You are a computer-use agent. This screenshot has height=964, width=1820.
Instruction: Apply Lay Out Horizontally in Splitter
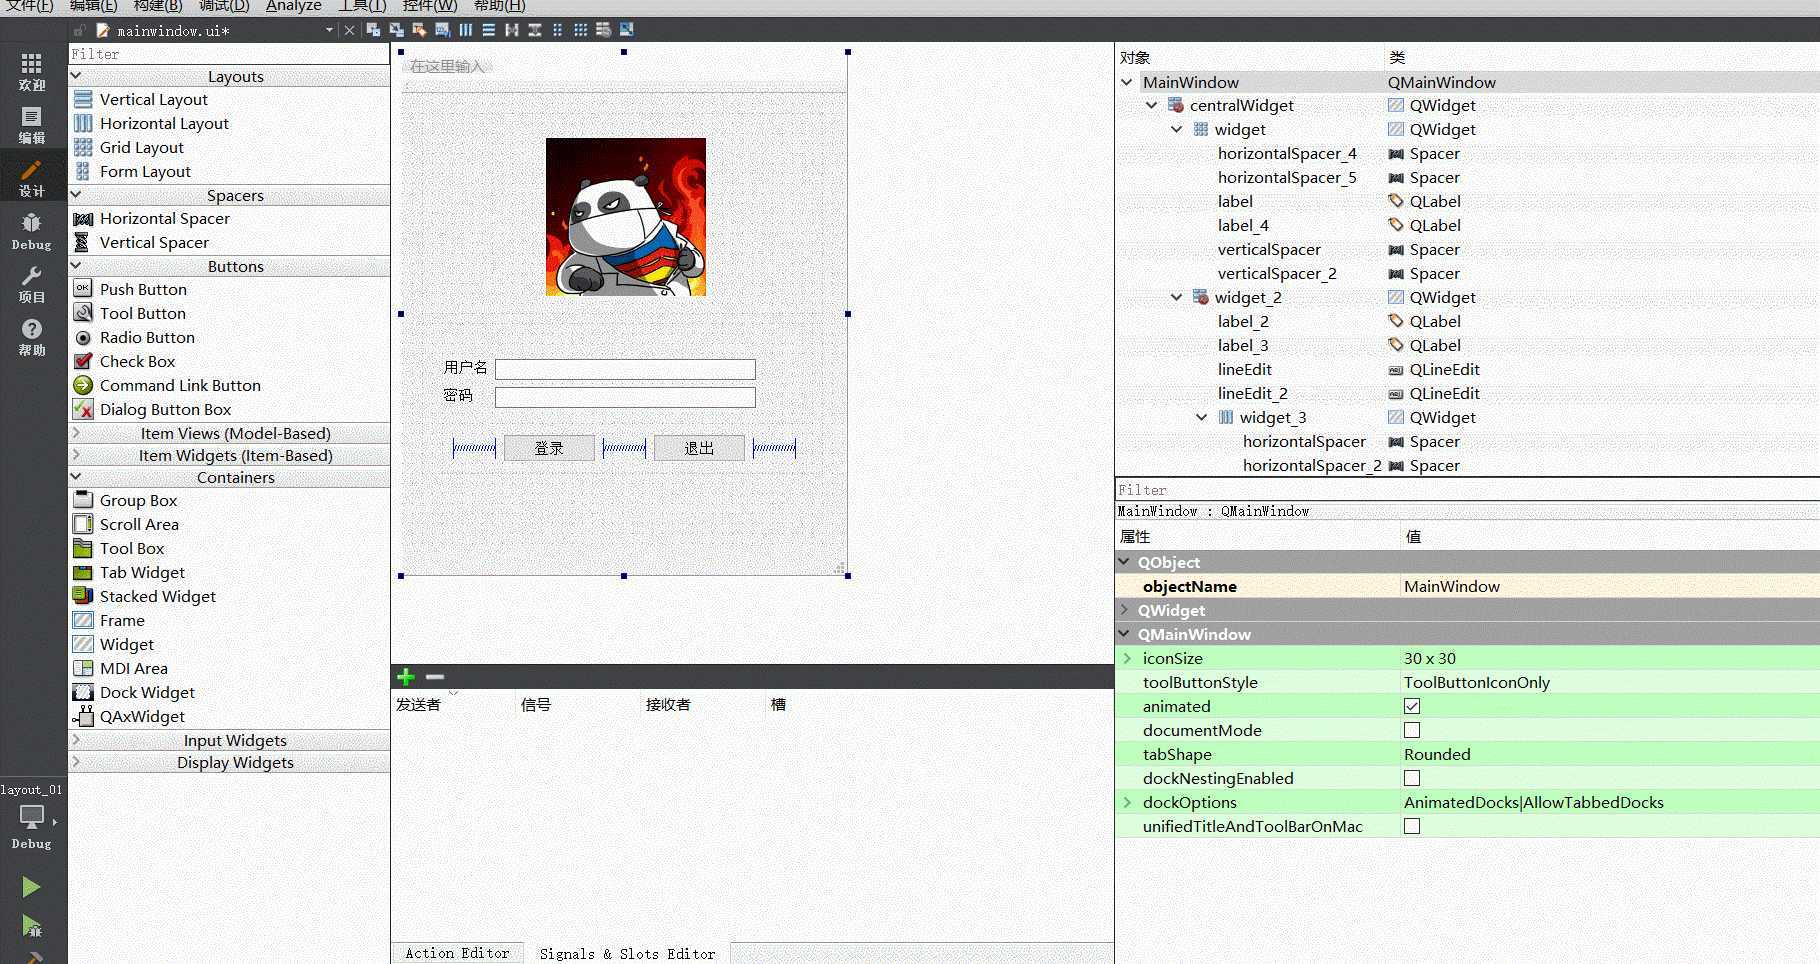click(512, 30)
